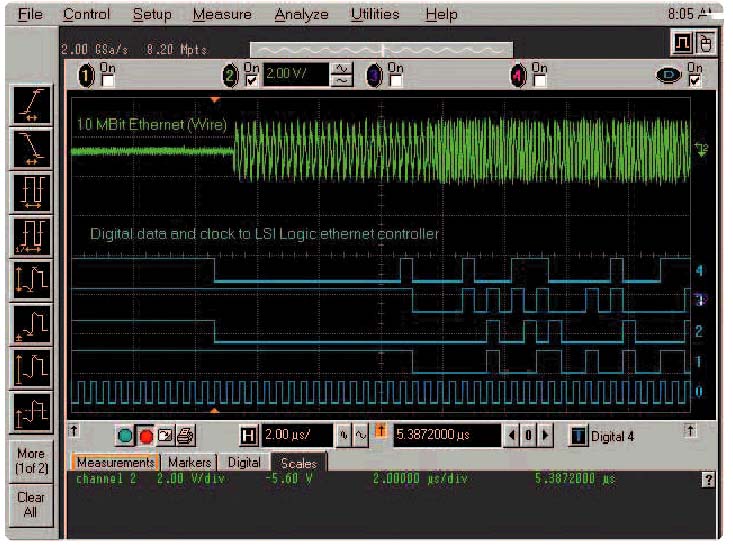This screenshot has height=545, width=733.
Task: Select the seventh measurement icon in sidebar
Action: point(31,369)
